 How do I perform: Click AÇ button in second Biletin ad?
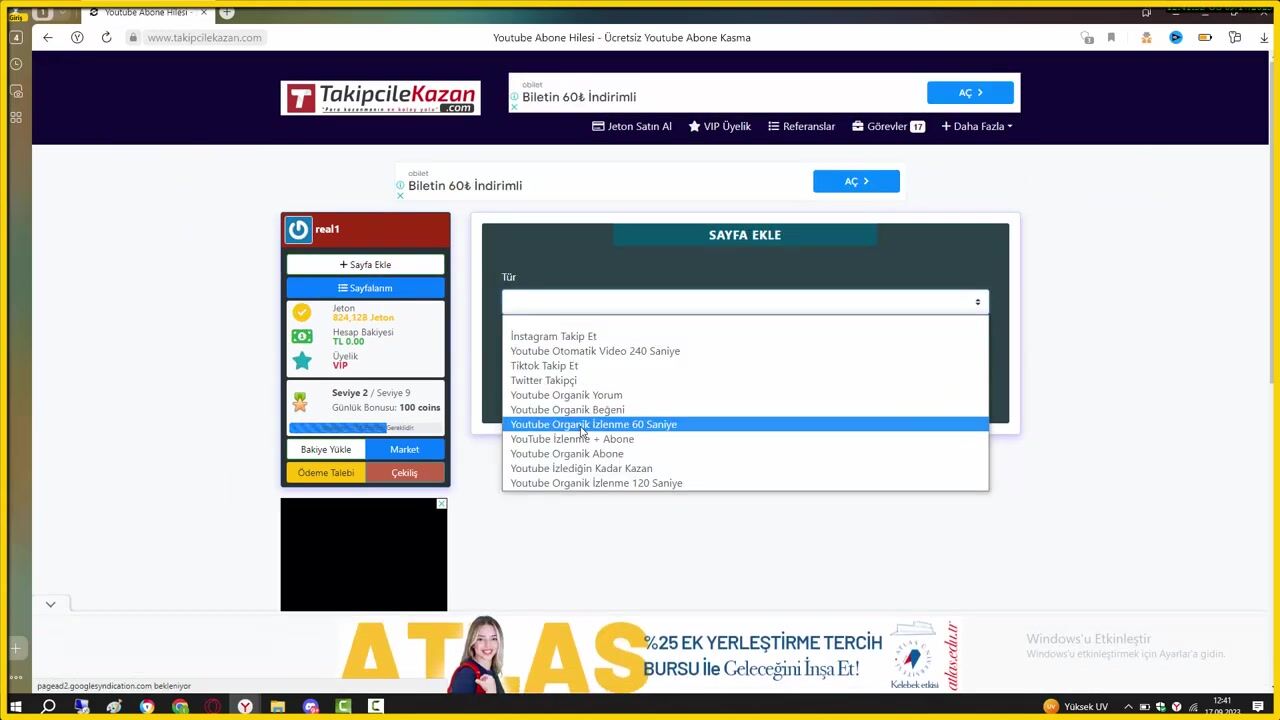pyautogui.click(x=856, y=181)
